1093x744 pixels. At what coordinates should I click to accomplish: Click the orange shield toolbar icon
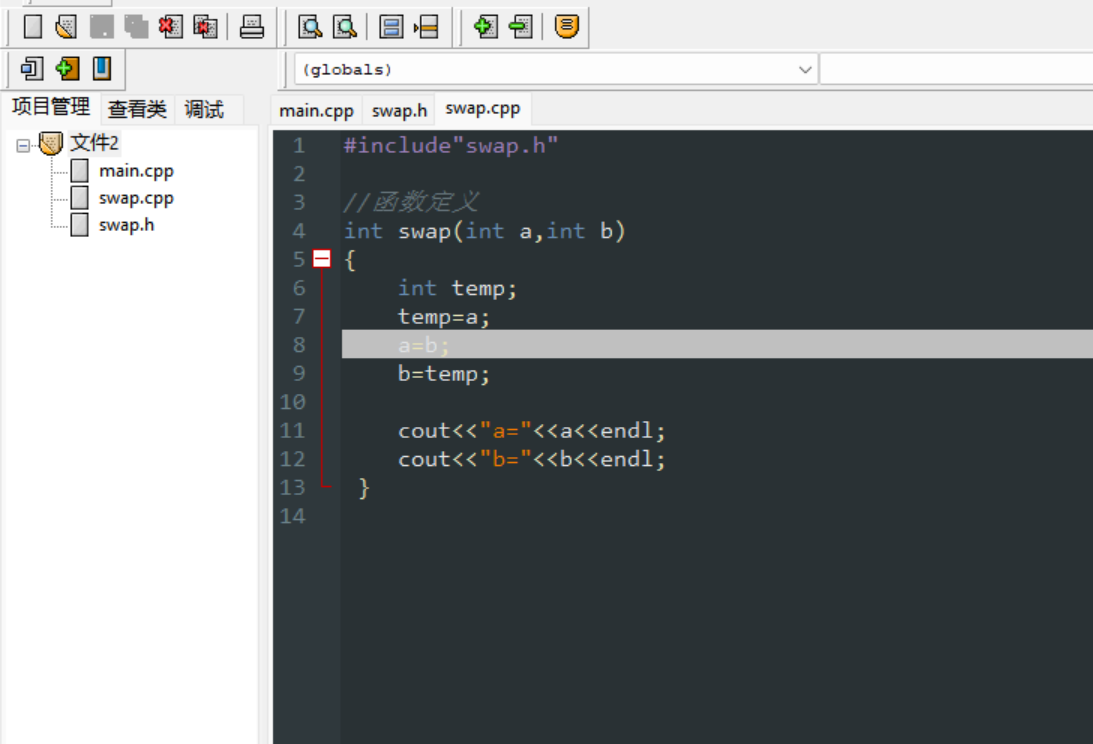pos(565,27)
